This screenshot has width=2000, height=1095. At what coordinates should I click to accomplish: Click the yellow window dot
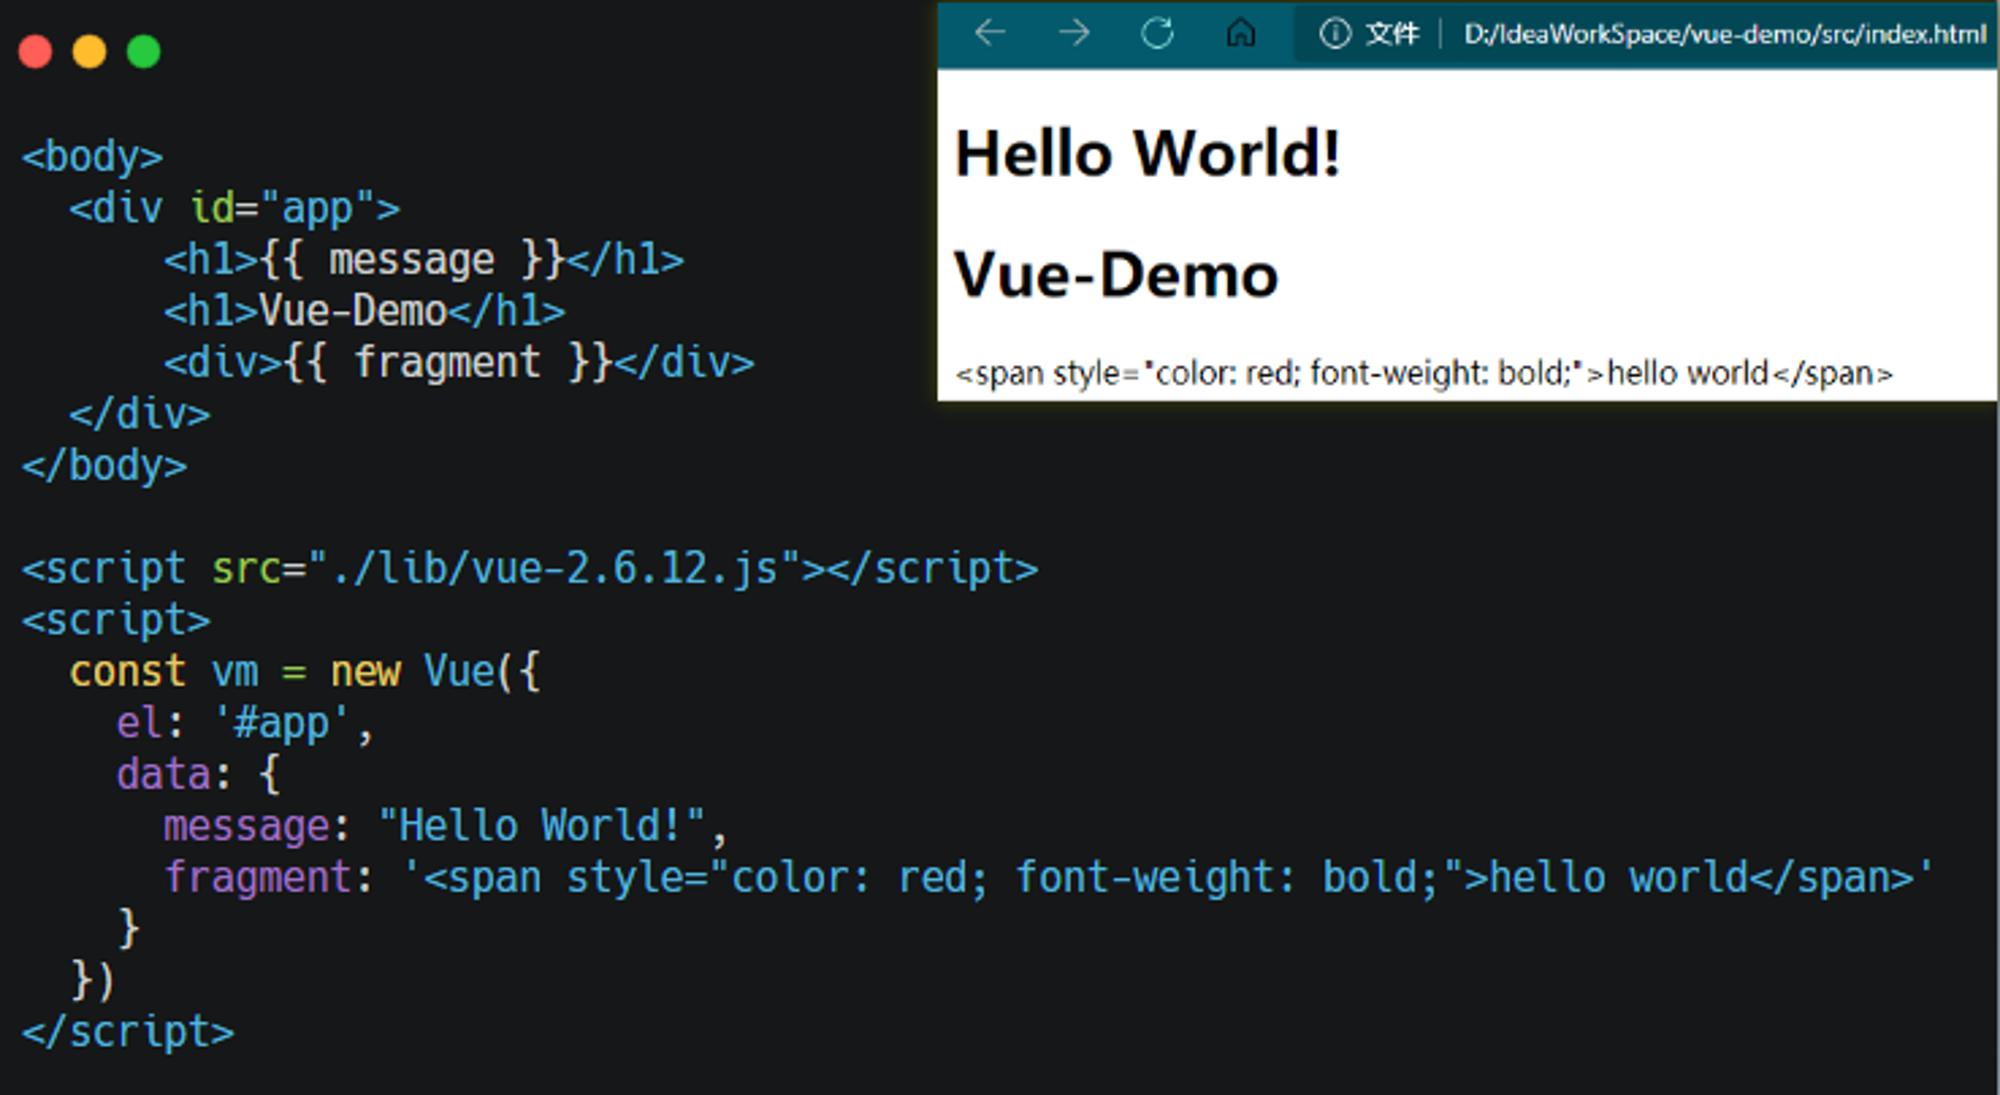point(90,51)
